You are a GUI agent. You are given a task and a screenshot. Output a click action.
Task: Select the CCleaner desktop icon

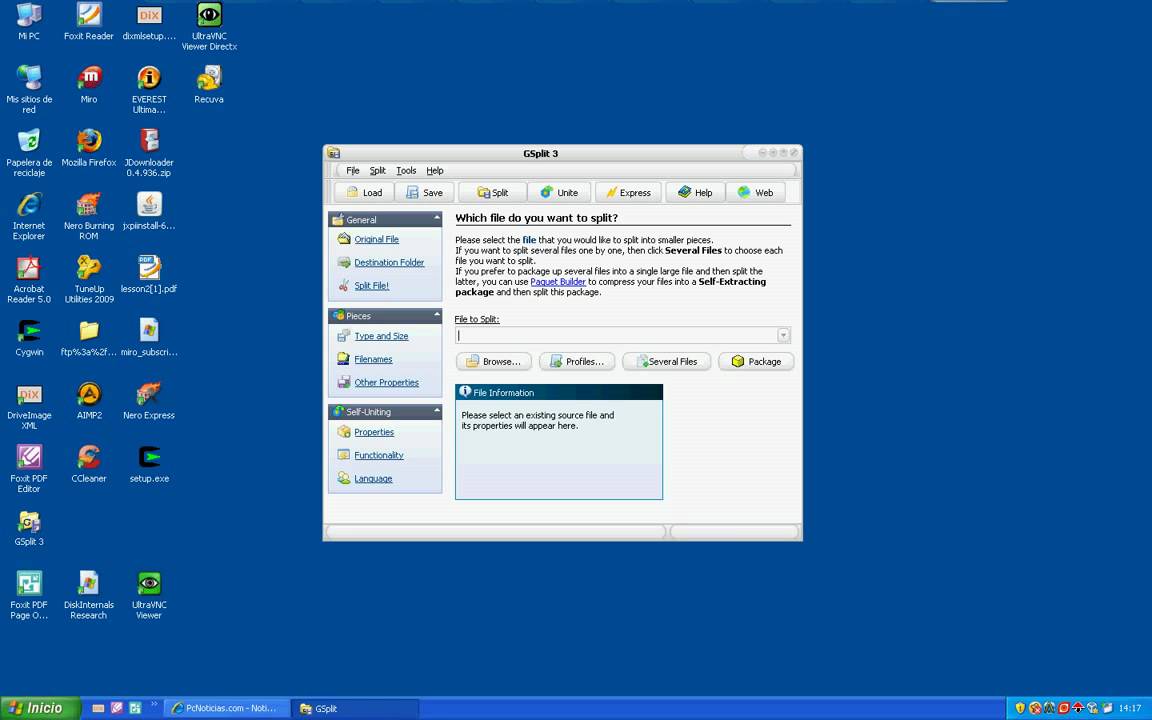89,464
